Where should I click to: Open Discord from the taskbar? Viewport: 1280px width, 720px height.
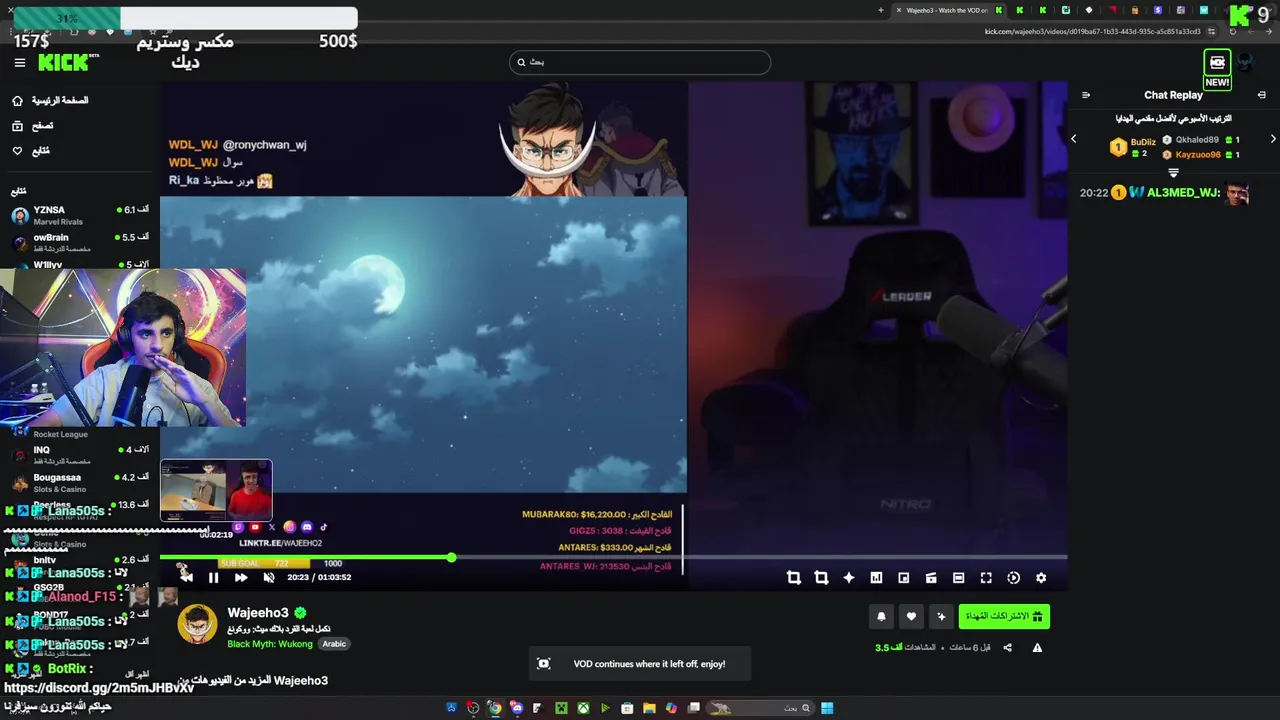516,708
